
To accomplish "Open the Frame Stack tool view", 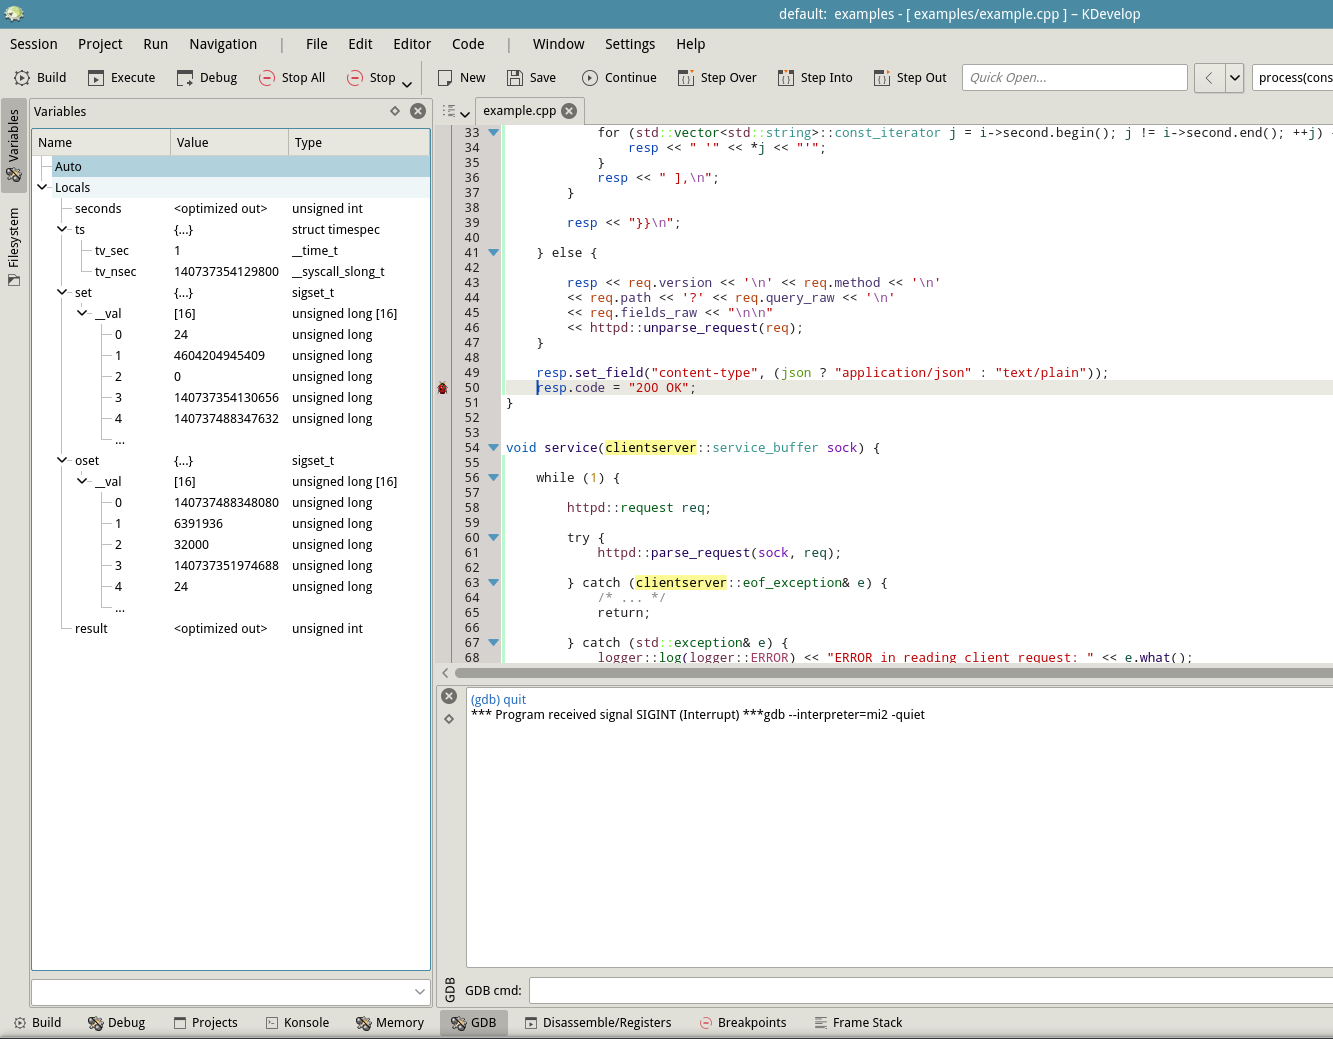I will 858,1022.
